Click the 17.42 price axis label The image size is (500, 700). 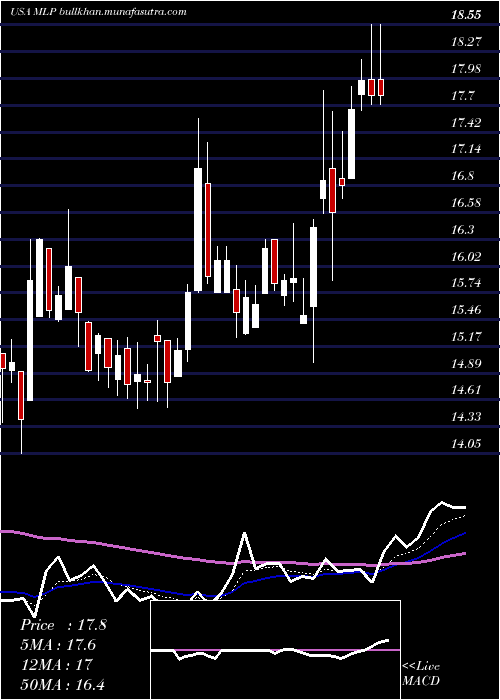click(466, 122)
